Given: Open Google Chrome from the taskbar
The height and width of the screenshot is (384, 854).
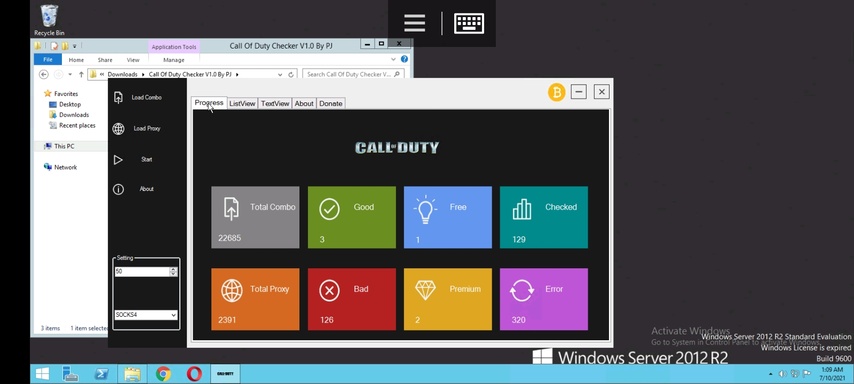Looking at the screenshot, I should pyautogui.click(x=163, y=374).
